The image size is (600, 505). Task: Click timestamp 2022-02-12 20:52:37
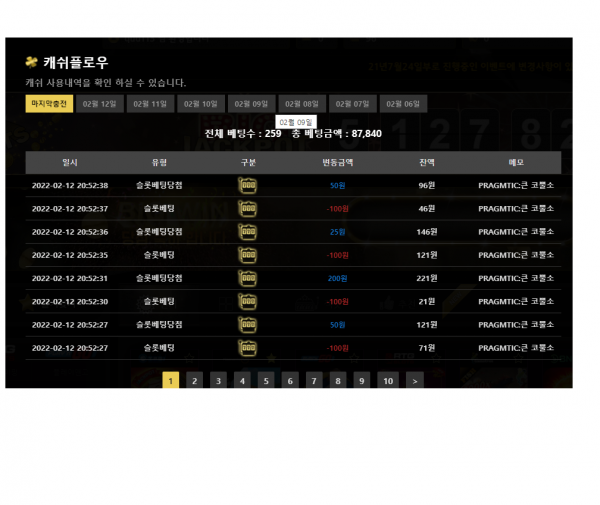[70, 209]
